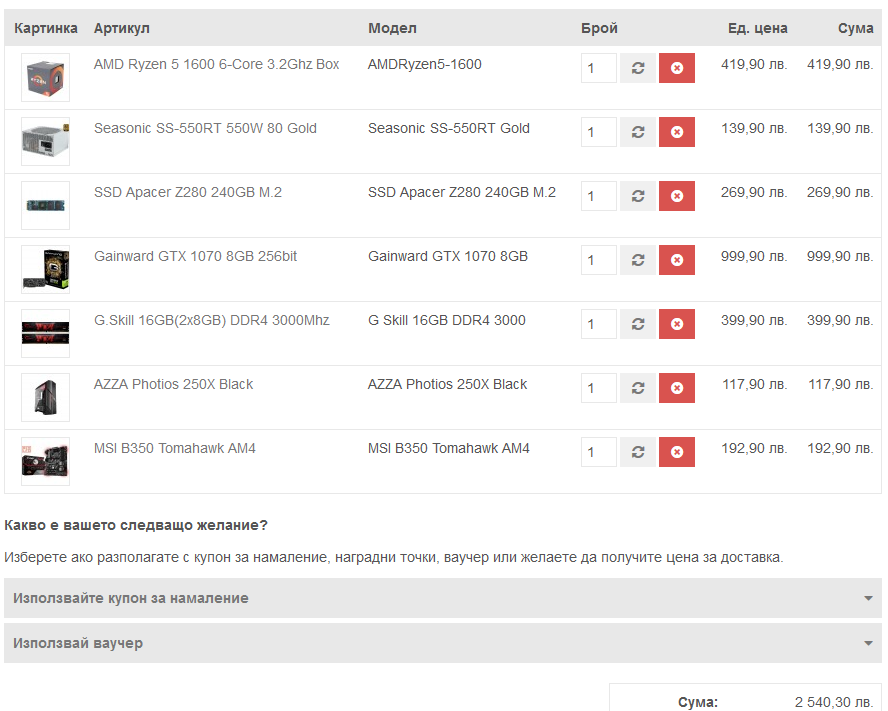Remove G.Skill 16GB DDR4 from cart
Screen dimensions: 888x711
point(677,324)
